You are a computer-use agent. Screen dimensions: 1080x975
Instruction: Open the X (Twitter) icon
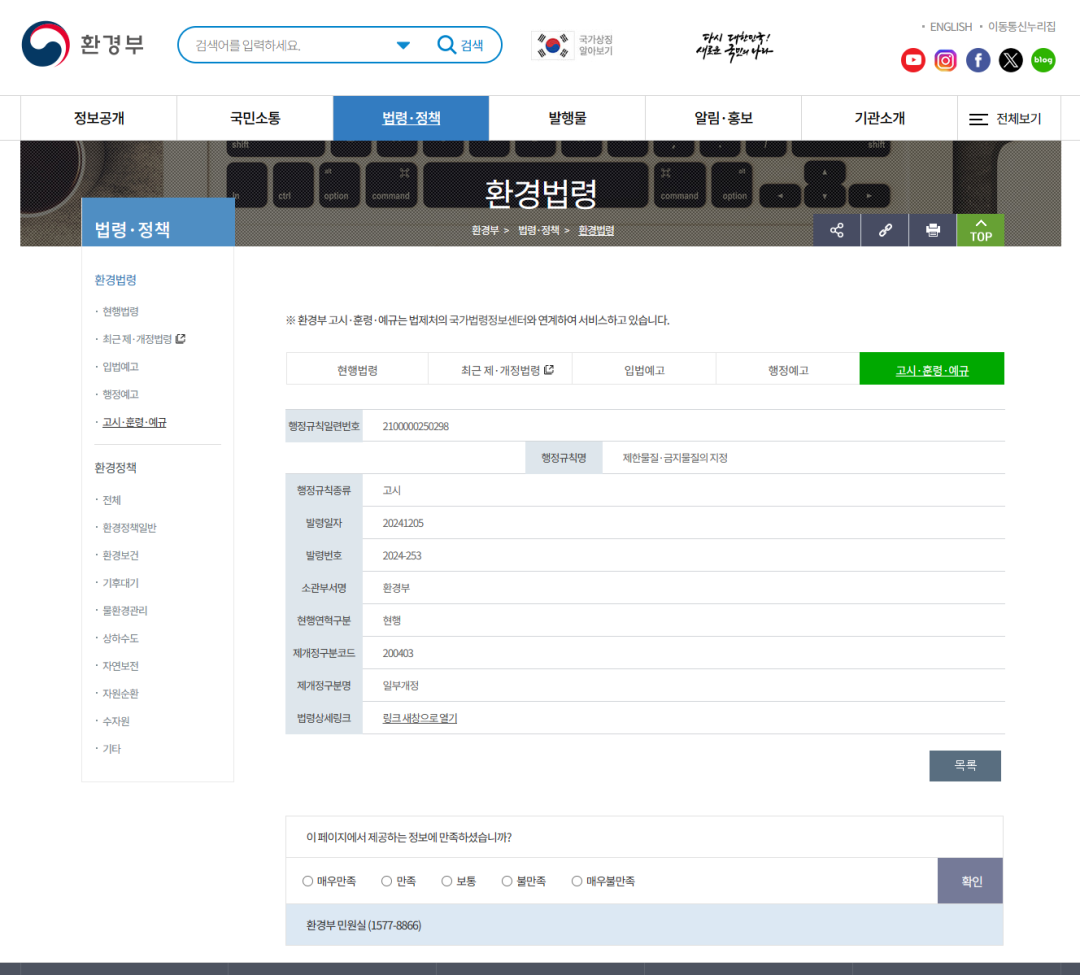point(1010,60)
